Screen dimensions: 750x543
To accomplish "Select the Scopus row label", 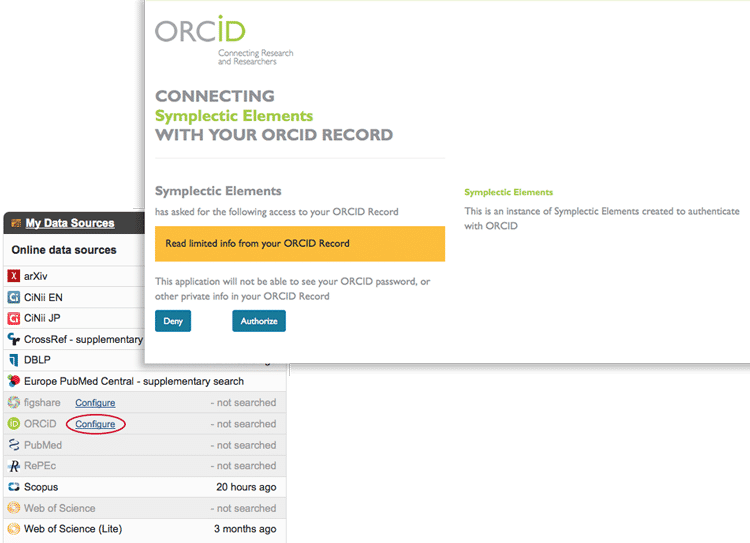I will 41,487.
